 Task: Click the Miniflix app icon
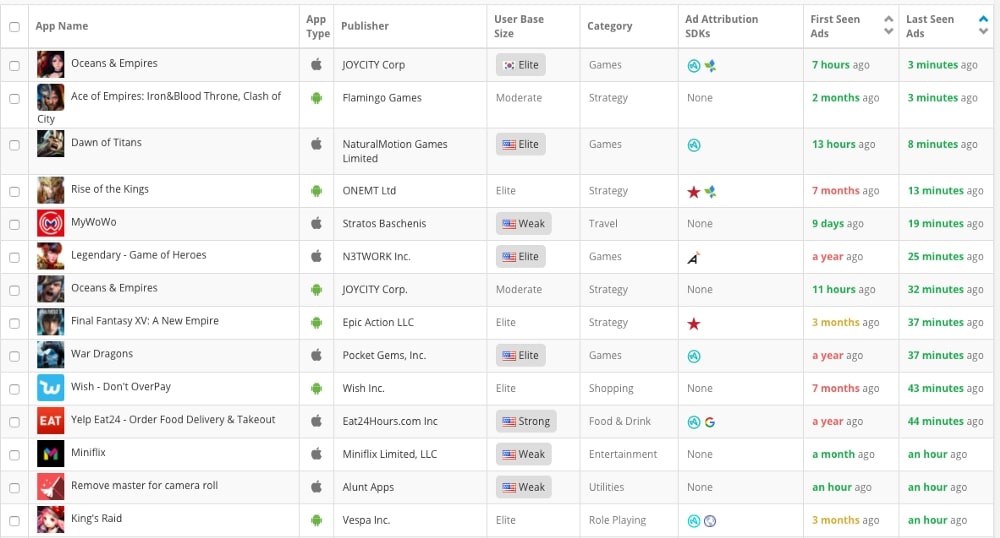click(50, 454)
